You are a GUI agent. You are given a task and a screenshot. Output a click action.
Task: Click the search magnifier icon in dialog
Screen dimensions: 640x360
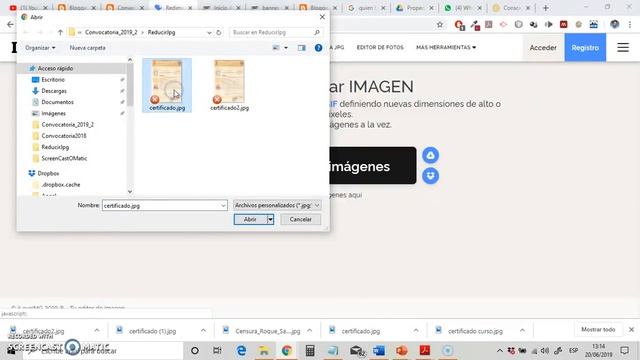coord(317,32)
